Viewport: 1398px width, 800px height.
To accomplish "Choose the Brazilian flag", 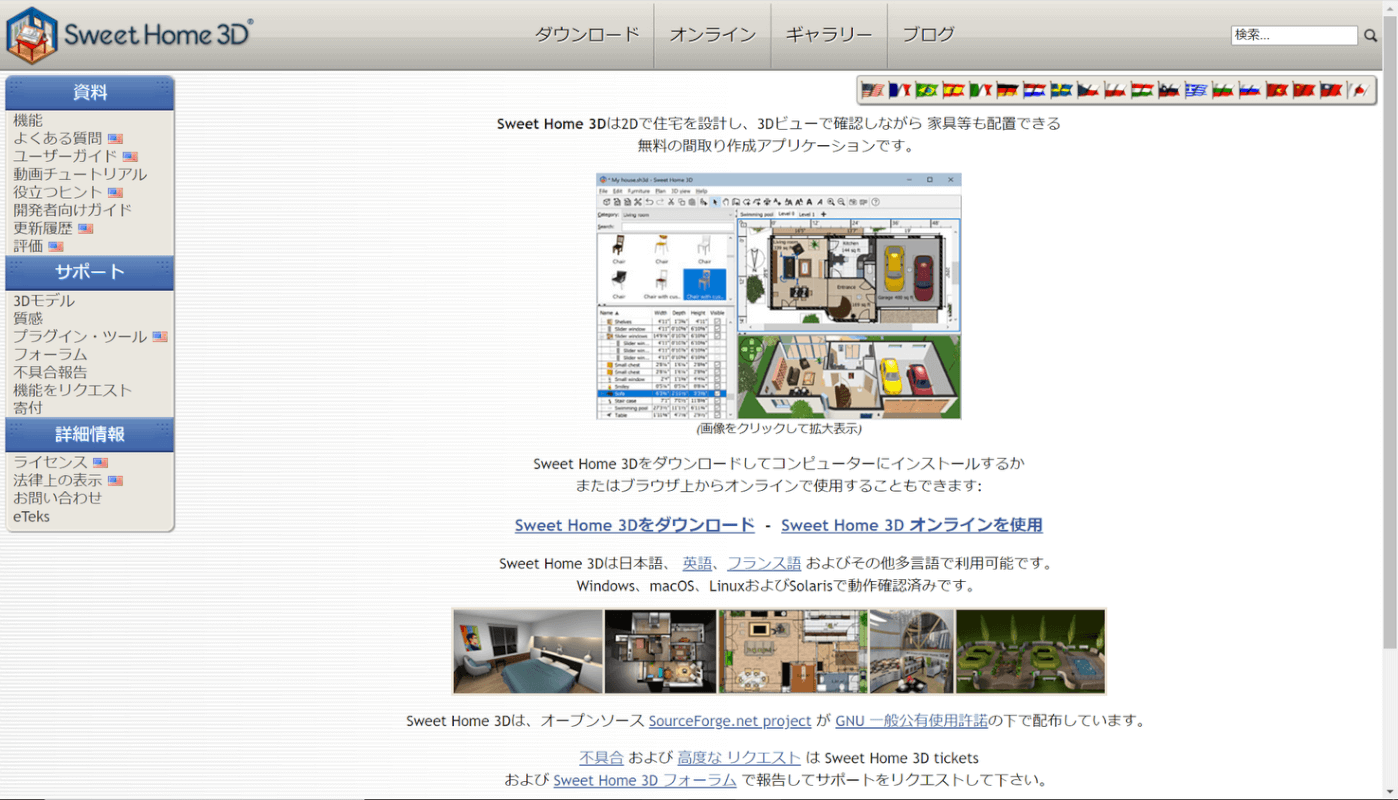I will click(927, 90).
